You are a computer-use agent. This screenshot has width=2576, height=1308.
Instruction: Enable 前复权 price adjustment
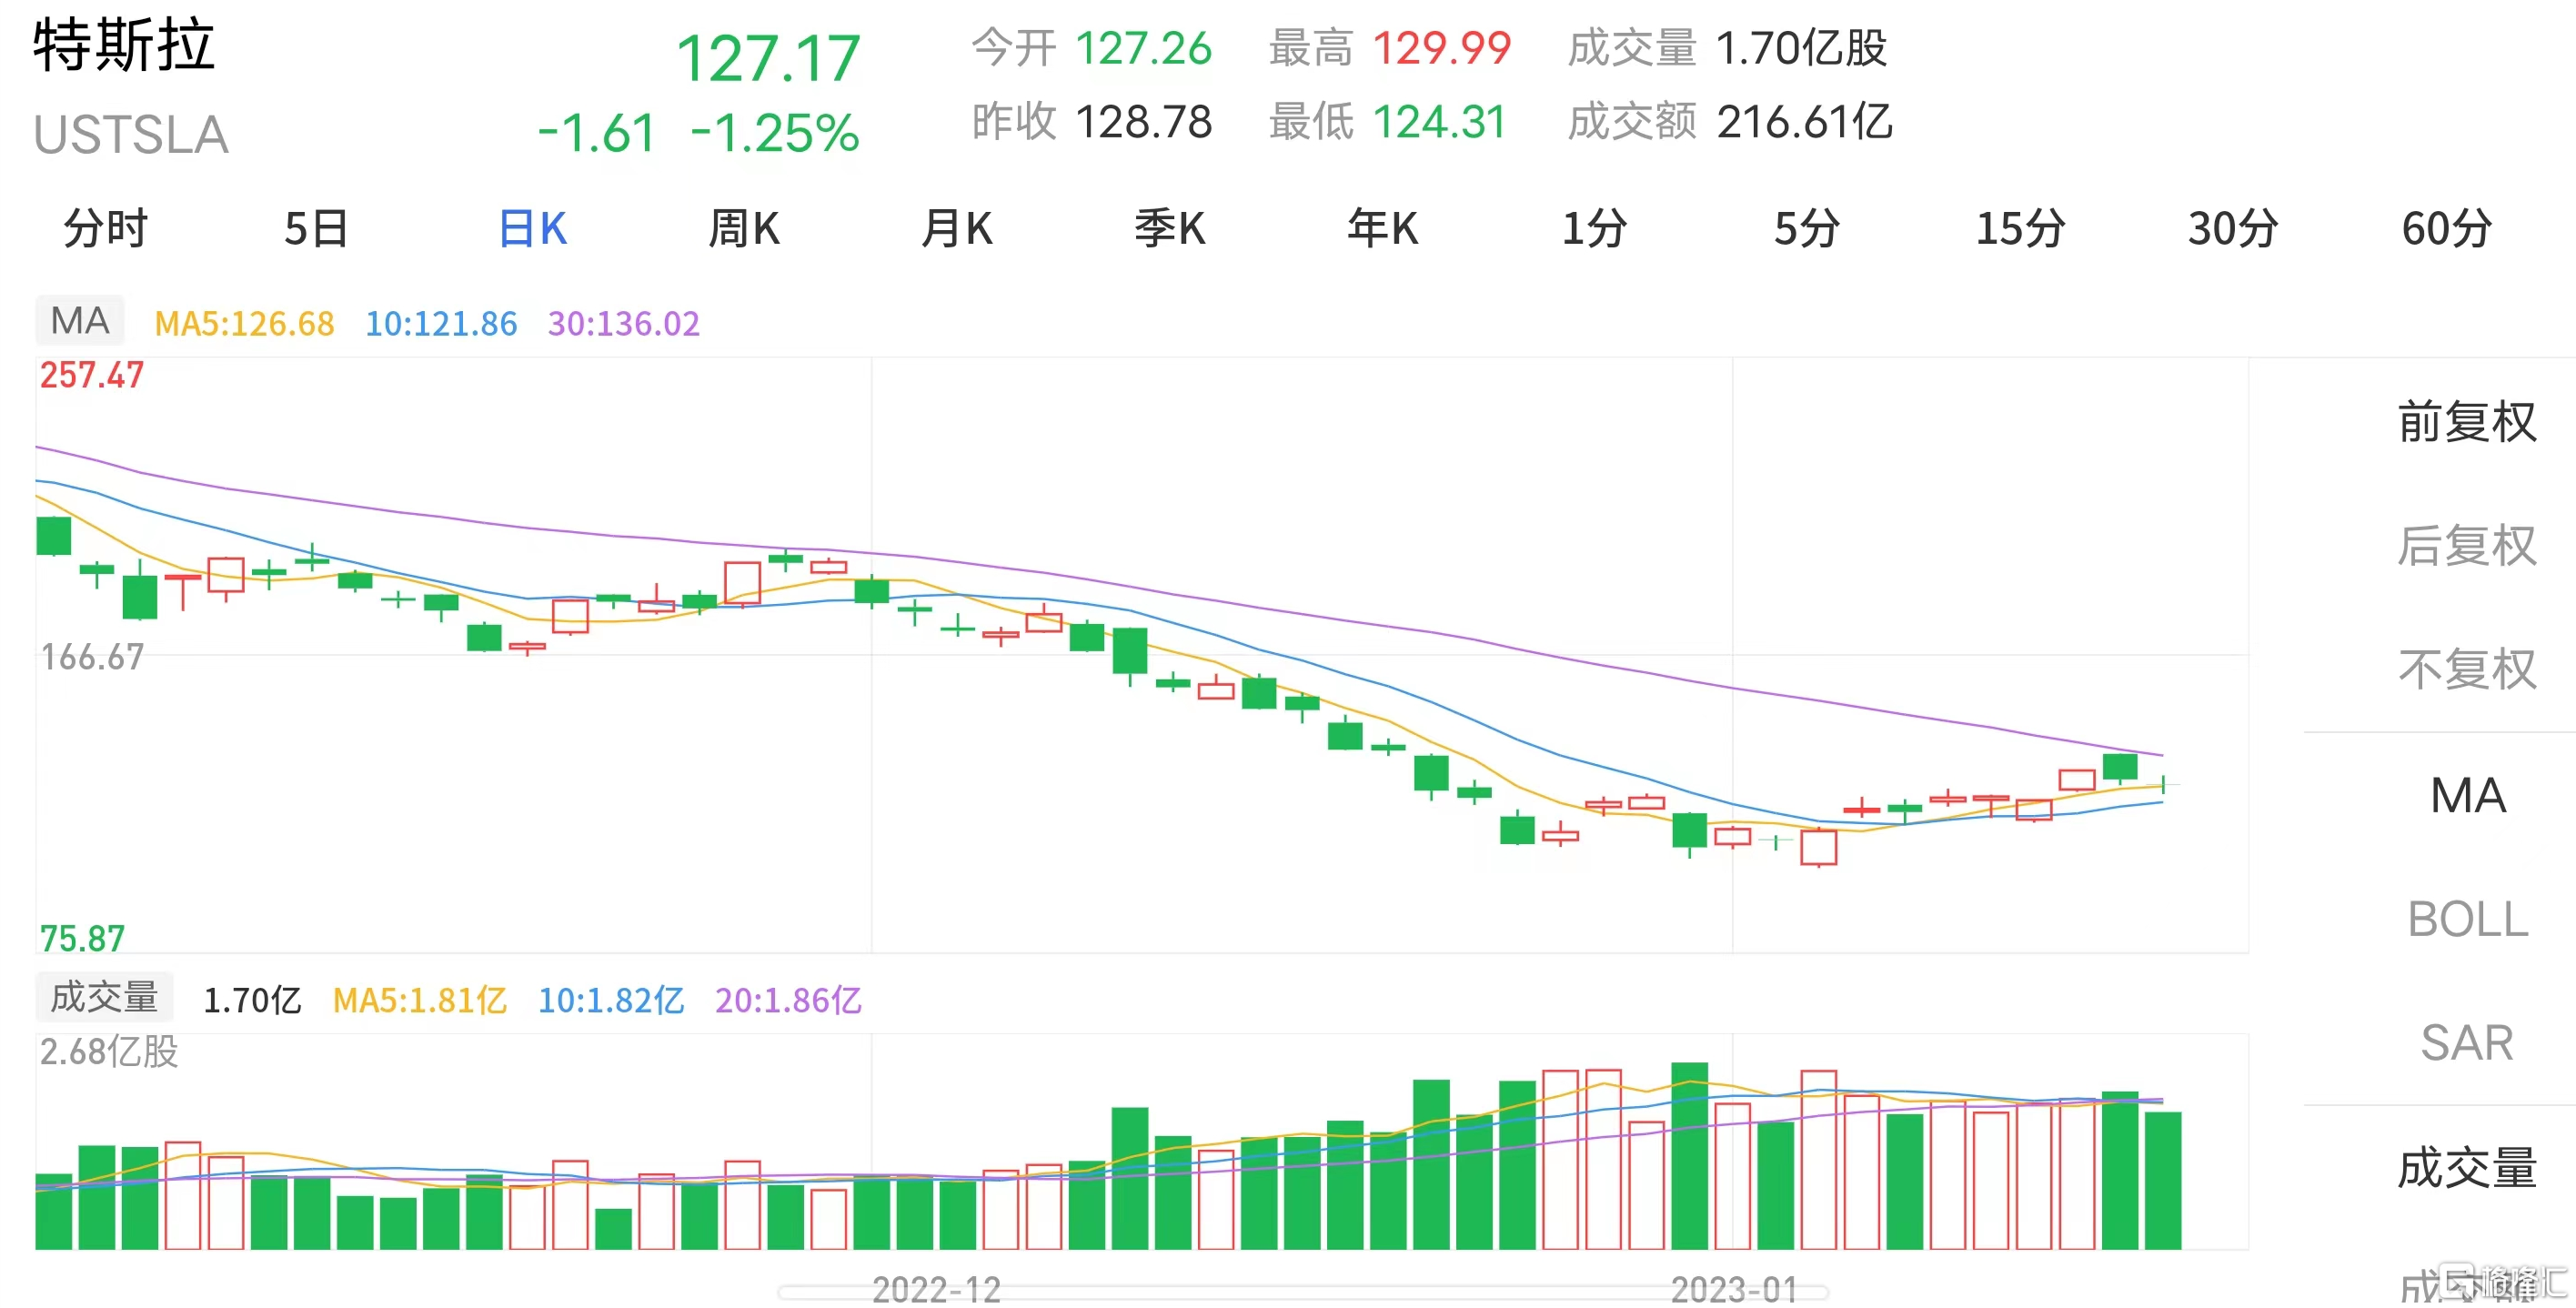tap(2467, 422)
